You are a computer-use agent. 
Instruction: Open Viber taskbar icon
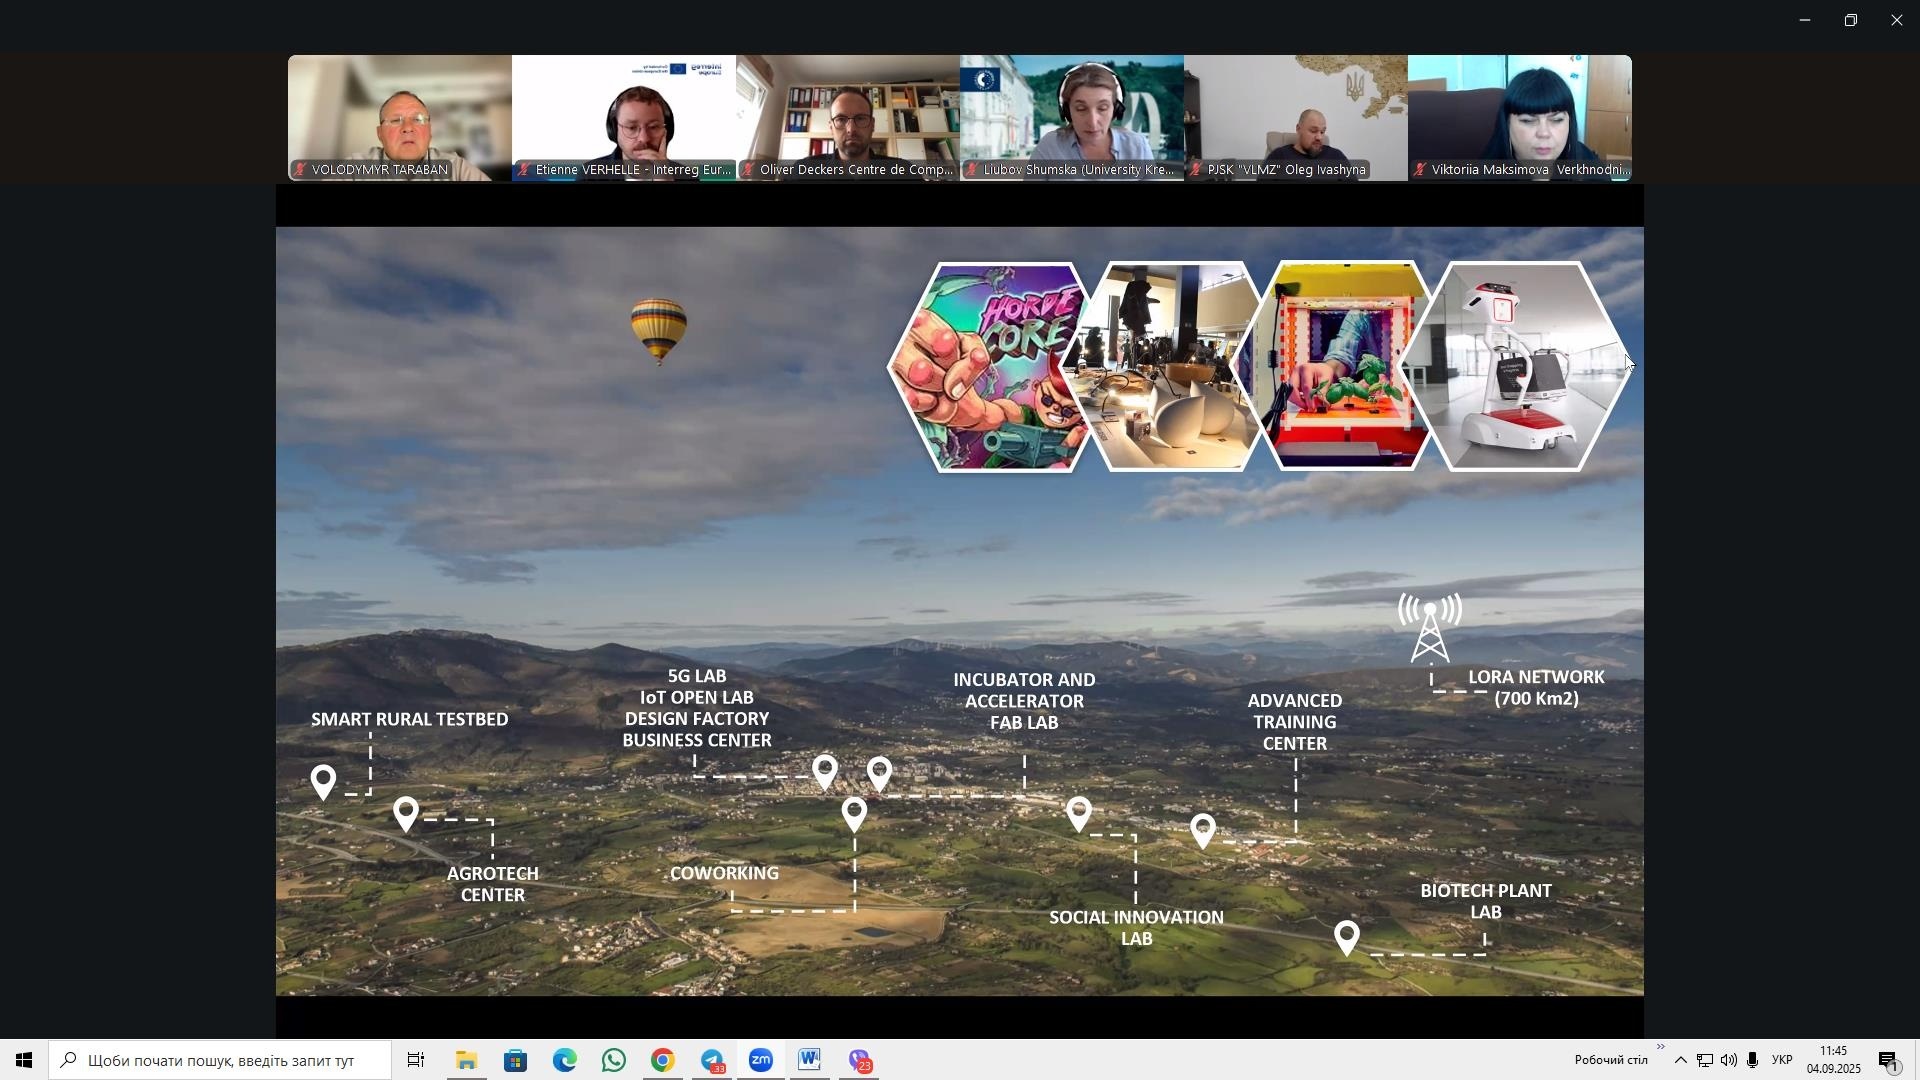point(860,1061)
